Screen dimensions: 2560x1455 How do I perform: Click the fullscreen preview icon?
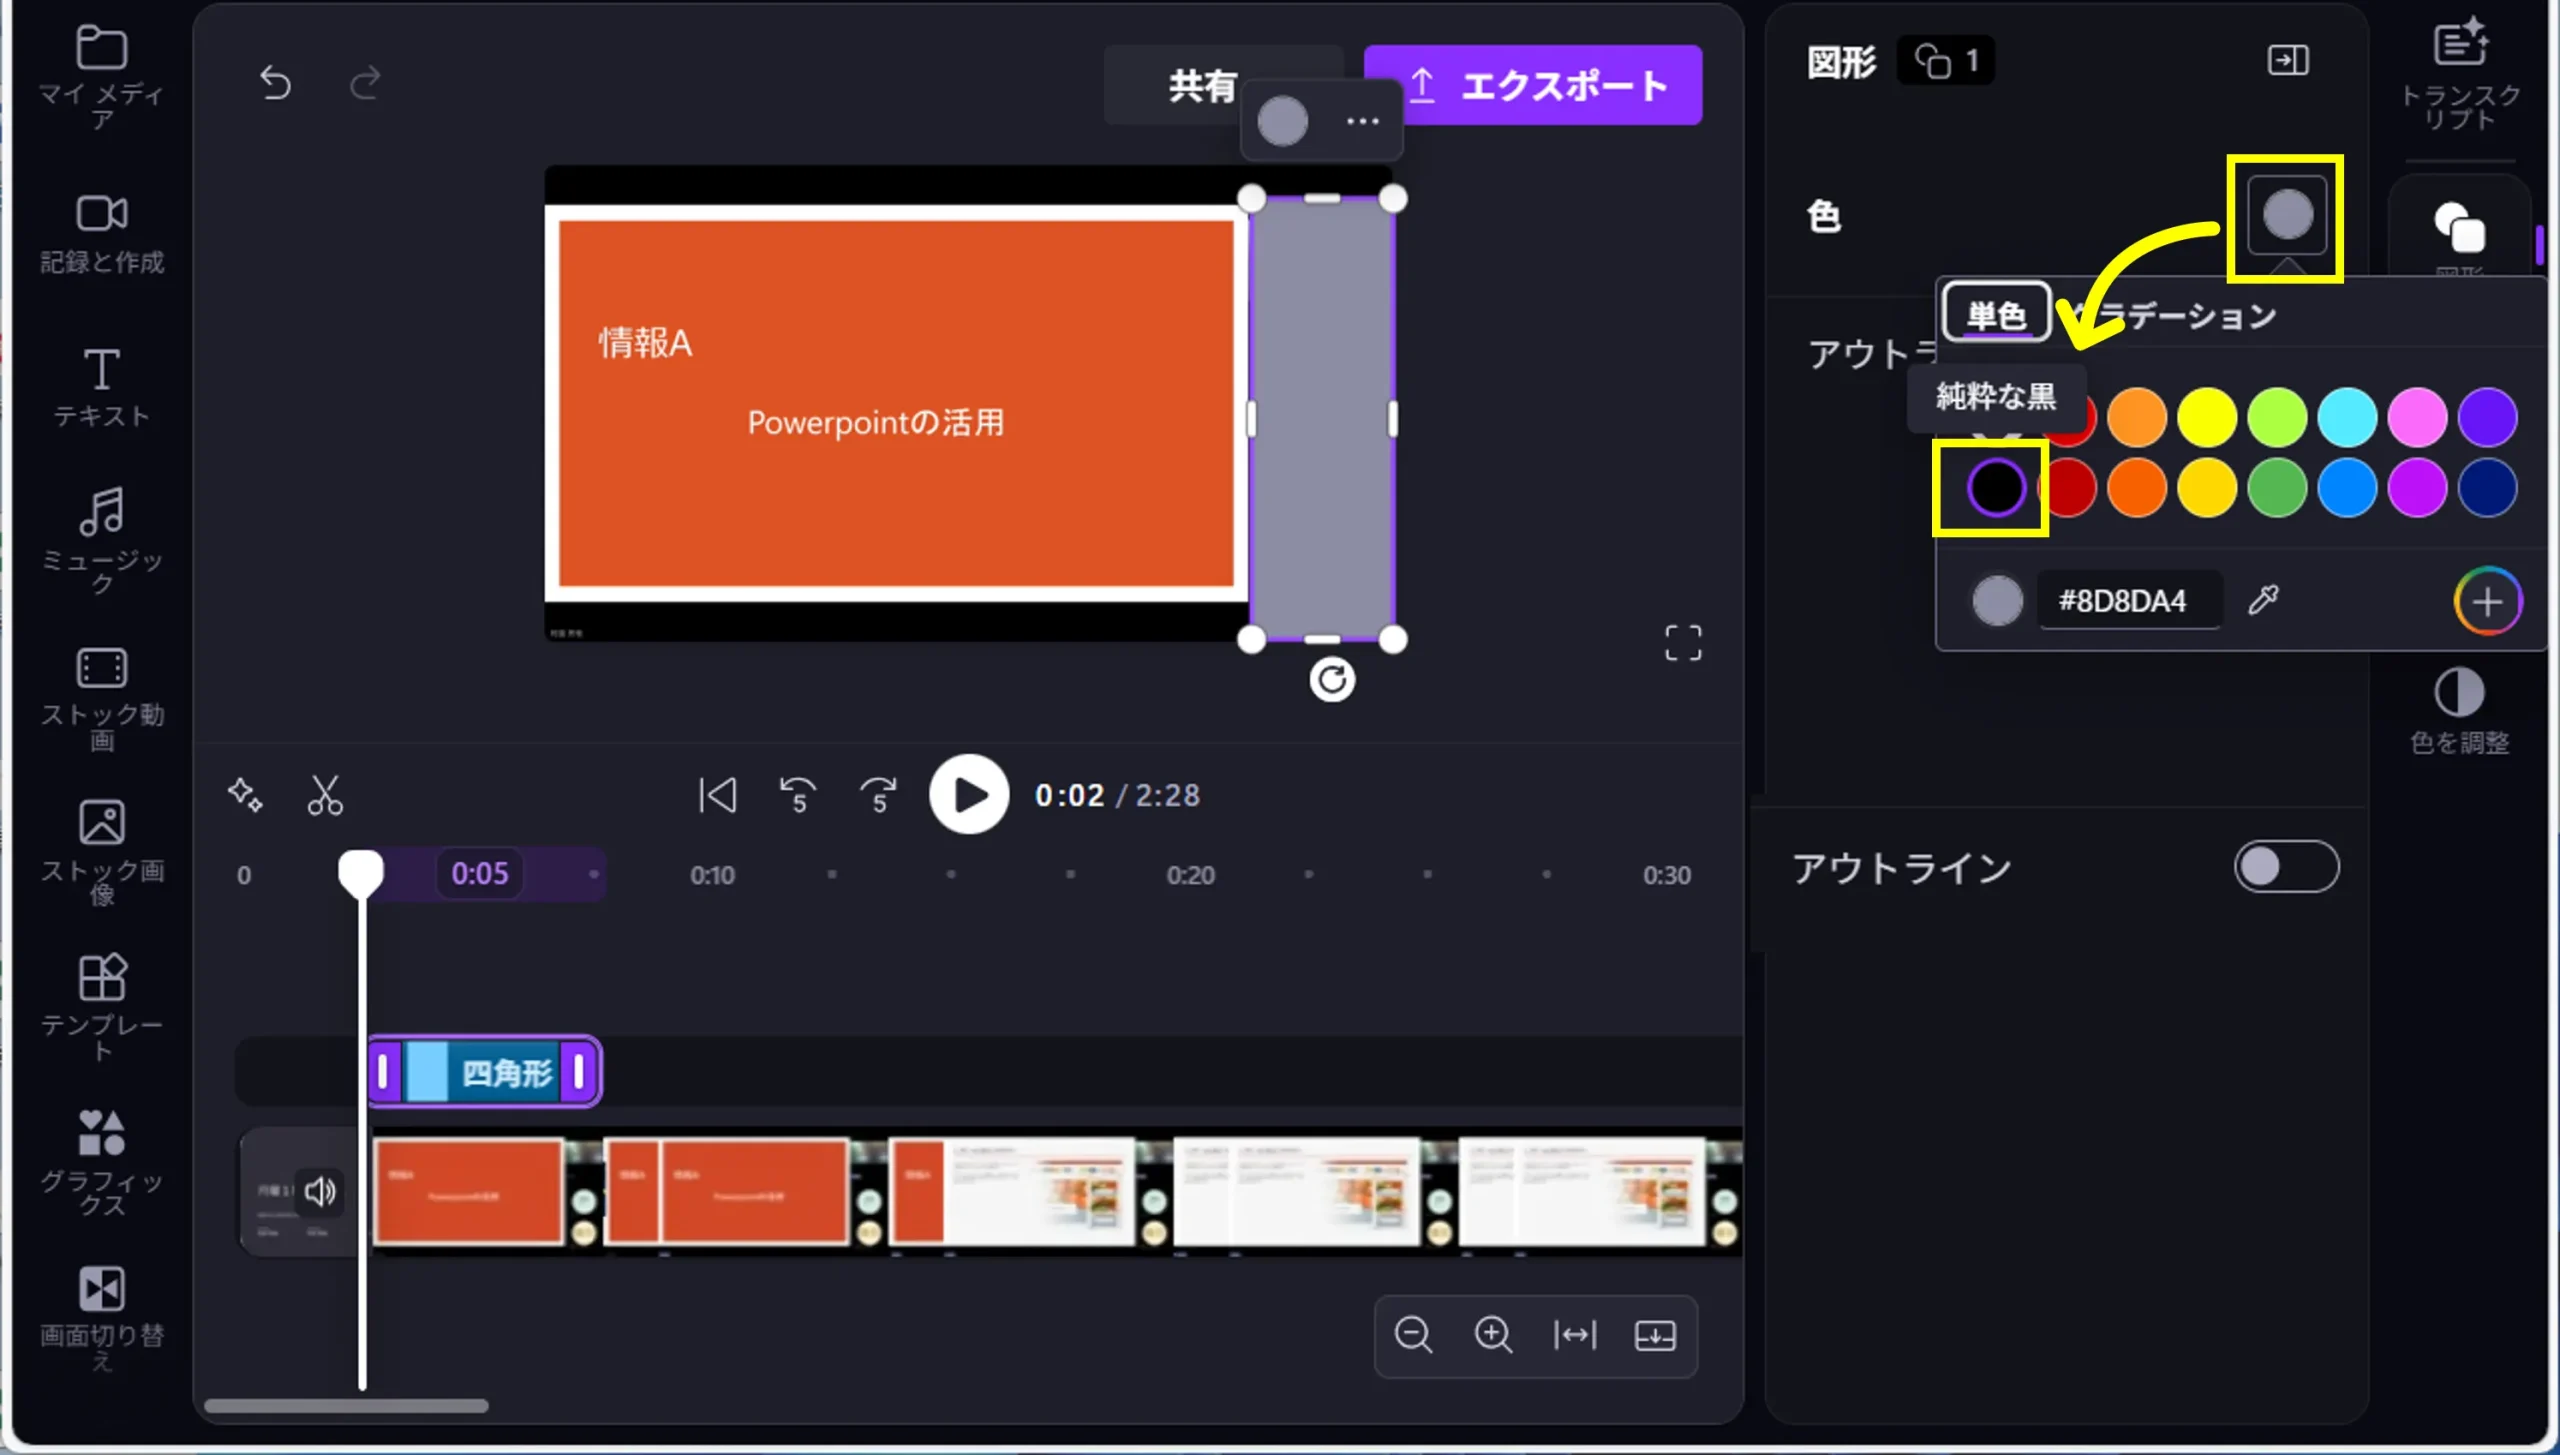tap(1683, 643)
